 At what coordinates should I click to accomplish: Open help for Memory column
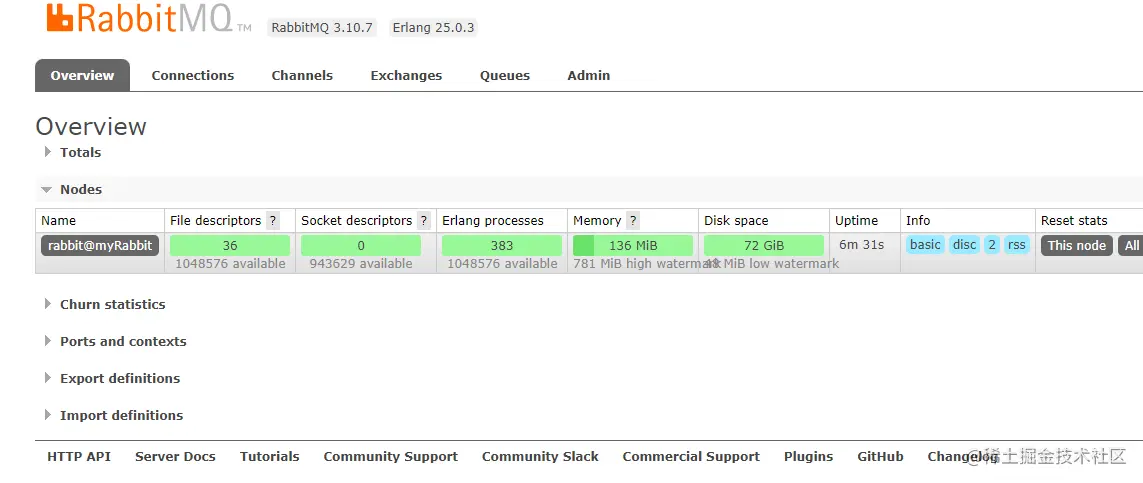(x=633, y=221)
